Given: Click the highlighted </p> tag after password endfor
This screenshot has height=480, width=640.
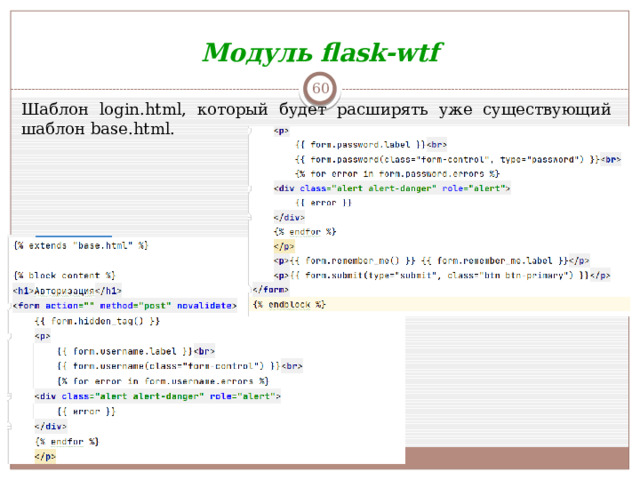Looking at the screenshot, I should pos(284,247).
